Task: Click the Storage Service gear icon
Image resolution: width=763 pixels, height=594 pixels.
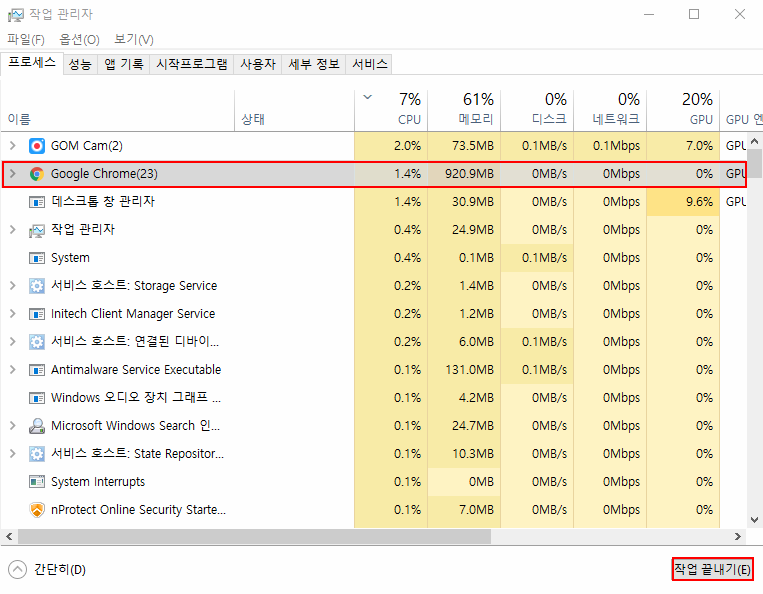Action: click(36, 286)
